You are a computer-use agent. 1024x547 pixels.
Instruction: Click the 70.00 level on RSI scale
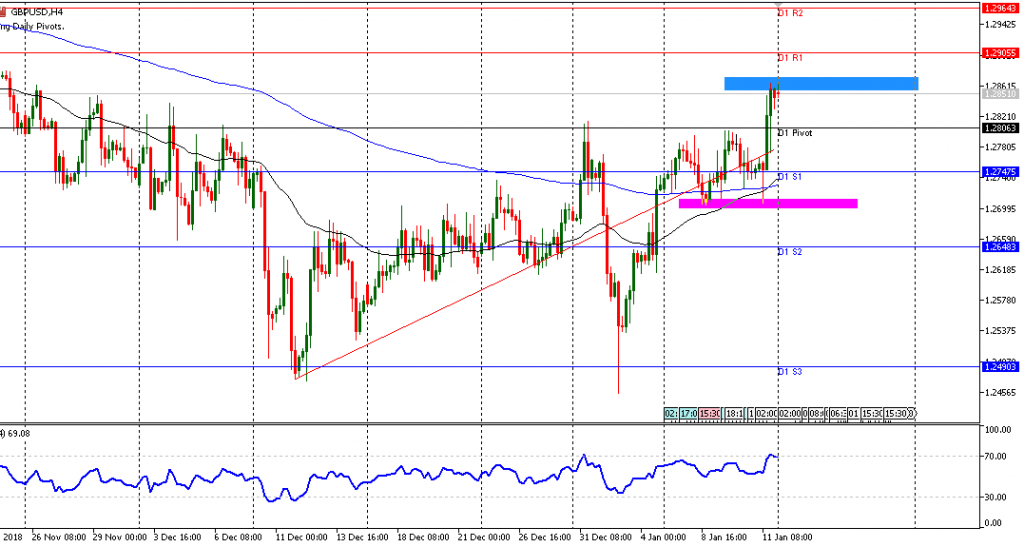[x=995, y=456]
